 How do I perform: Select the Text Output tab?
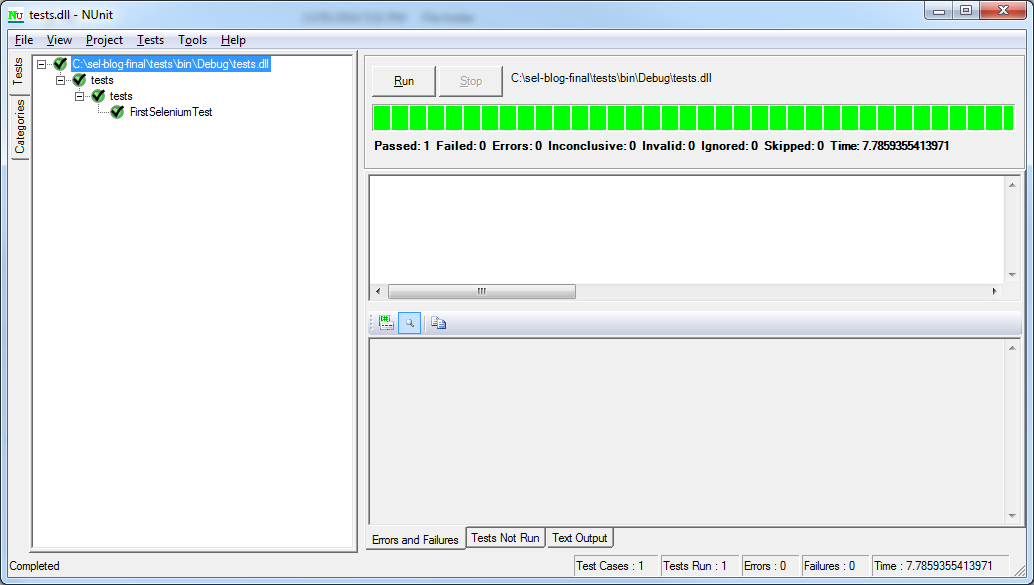pos(580,538)
